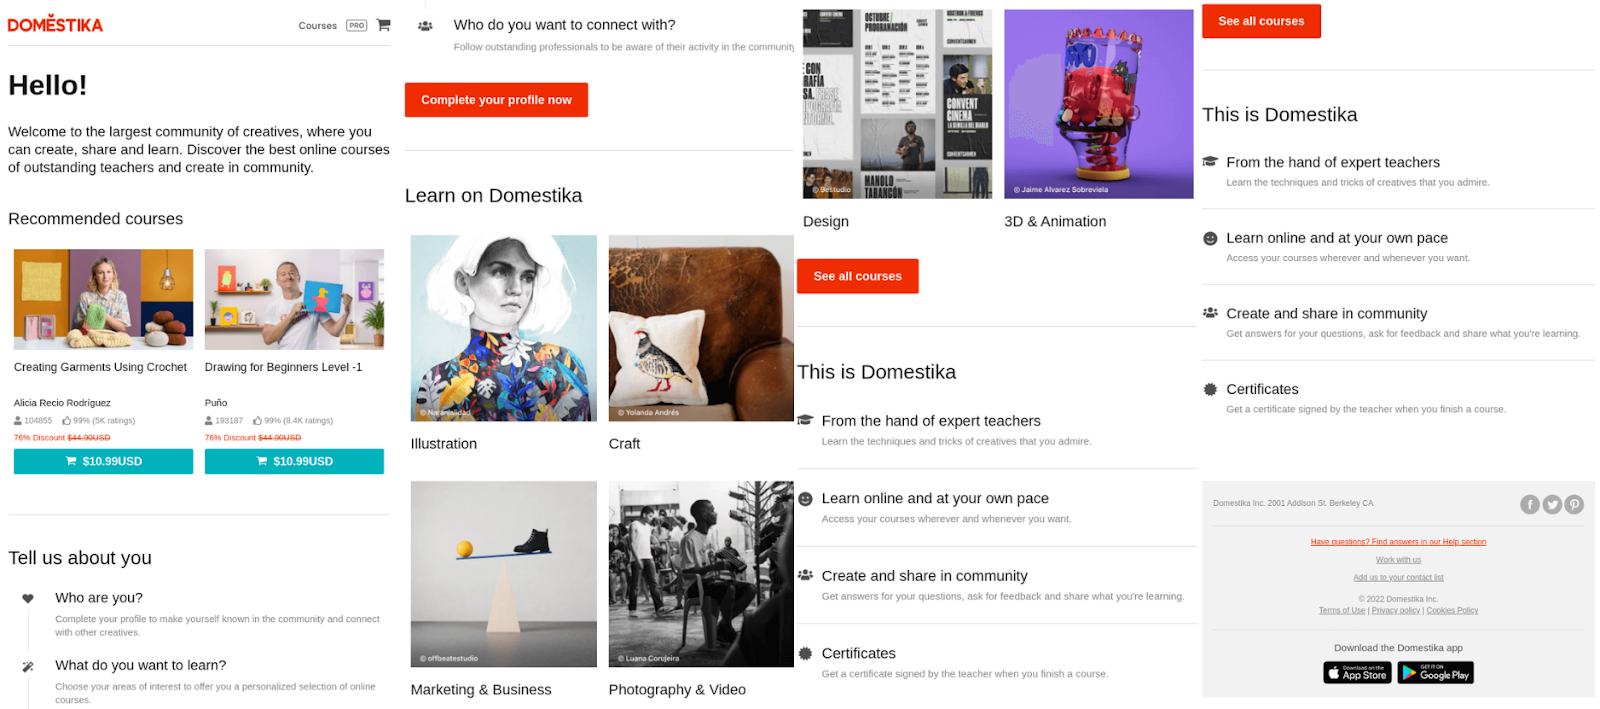This screenshot has height=709, width=1600.
Task: Click Complete your profile now button
Action: 496,100
